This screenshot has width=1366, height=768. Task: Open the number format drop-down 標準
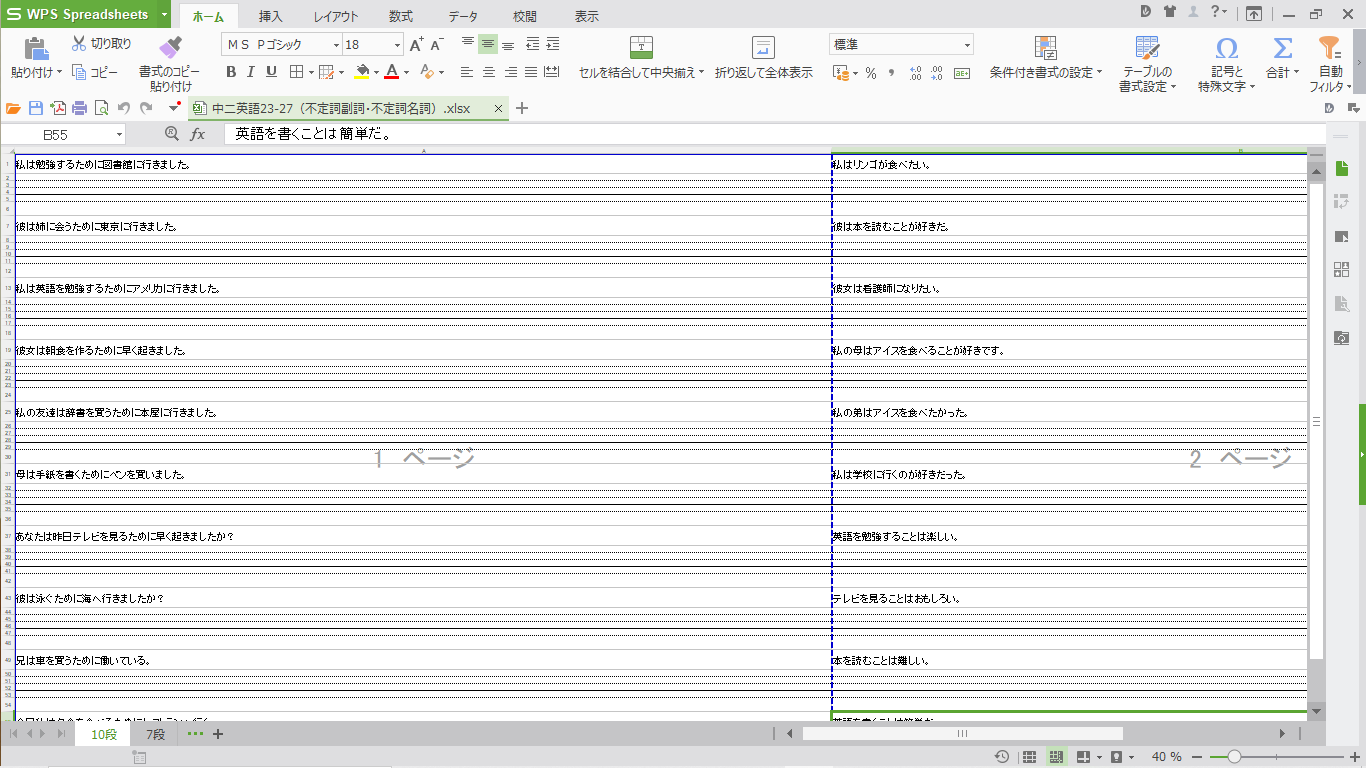click(x=967, y=45)
